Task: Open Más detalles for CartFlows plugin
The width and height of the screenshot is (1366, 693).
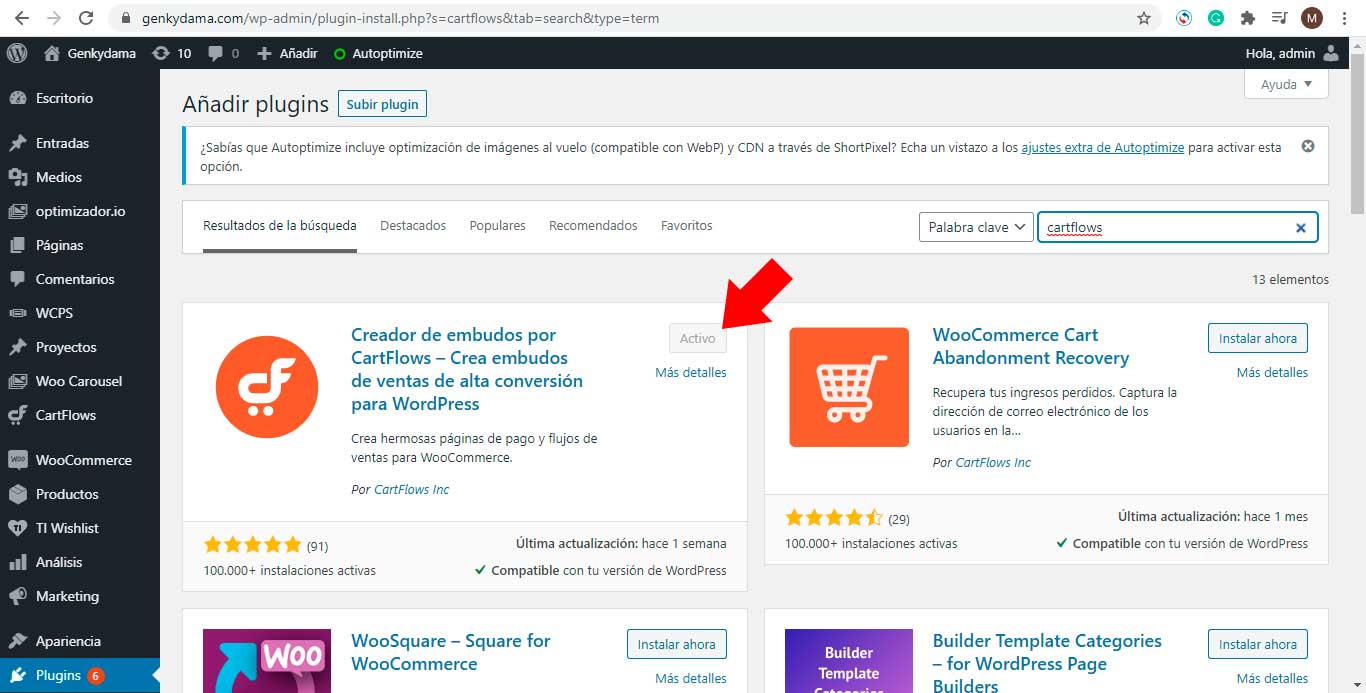Action: coord(691,372)
